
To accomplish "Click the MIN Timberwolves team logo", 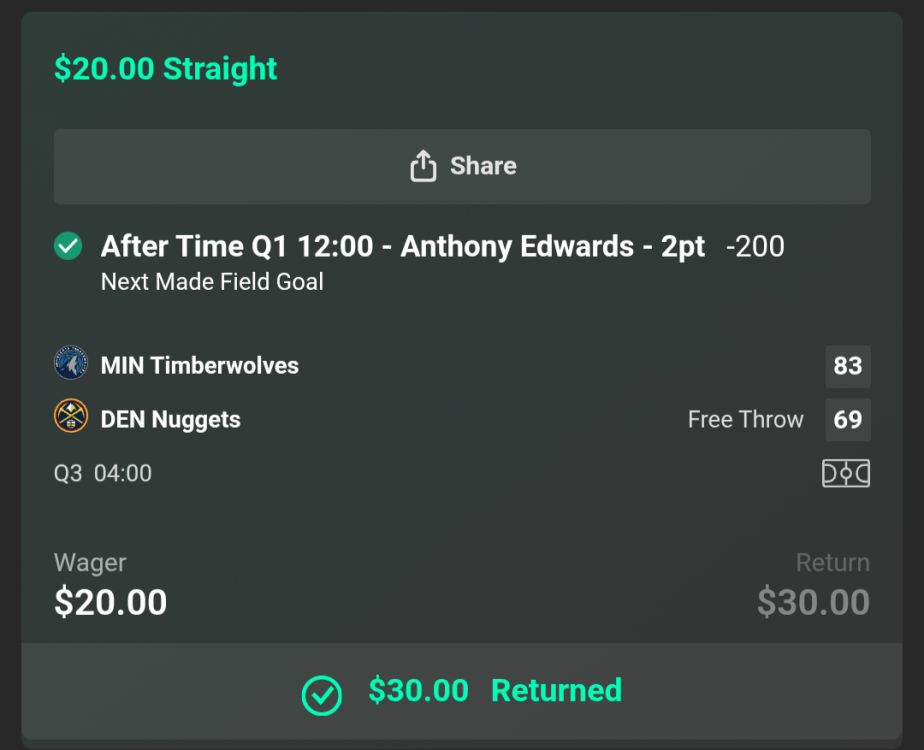I will [68, 365].
